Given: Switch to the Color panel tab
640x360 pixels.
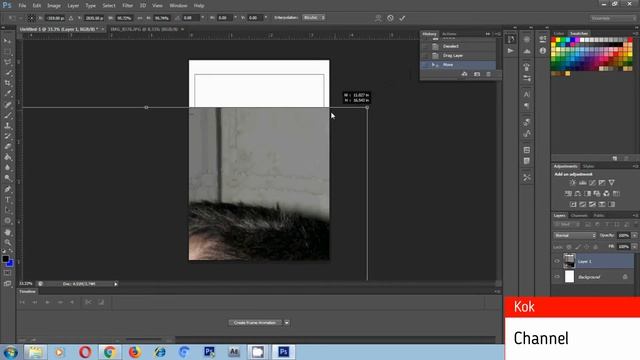Looking at the screenshot, I should pyautogui.click(x=559, y=33).
